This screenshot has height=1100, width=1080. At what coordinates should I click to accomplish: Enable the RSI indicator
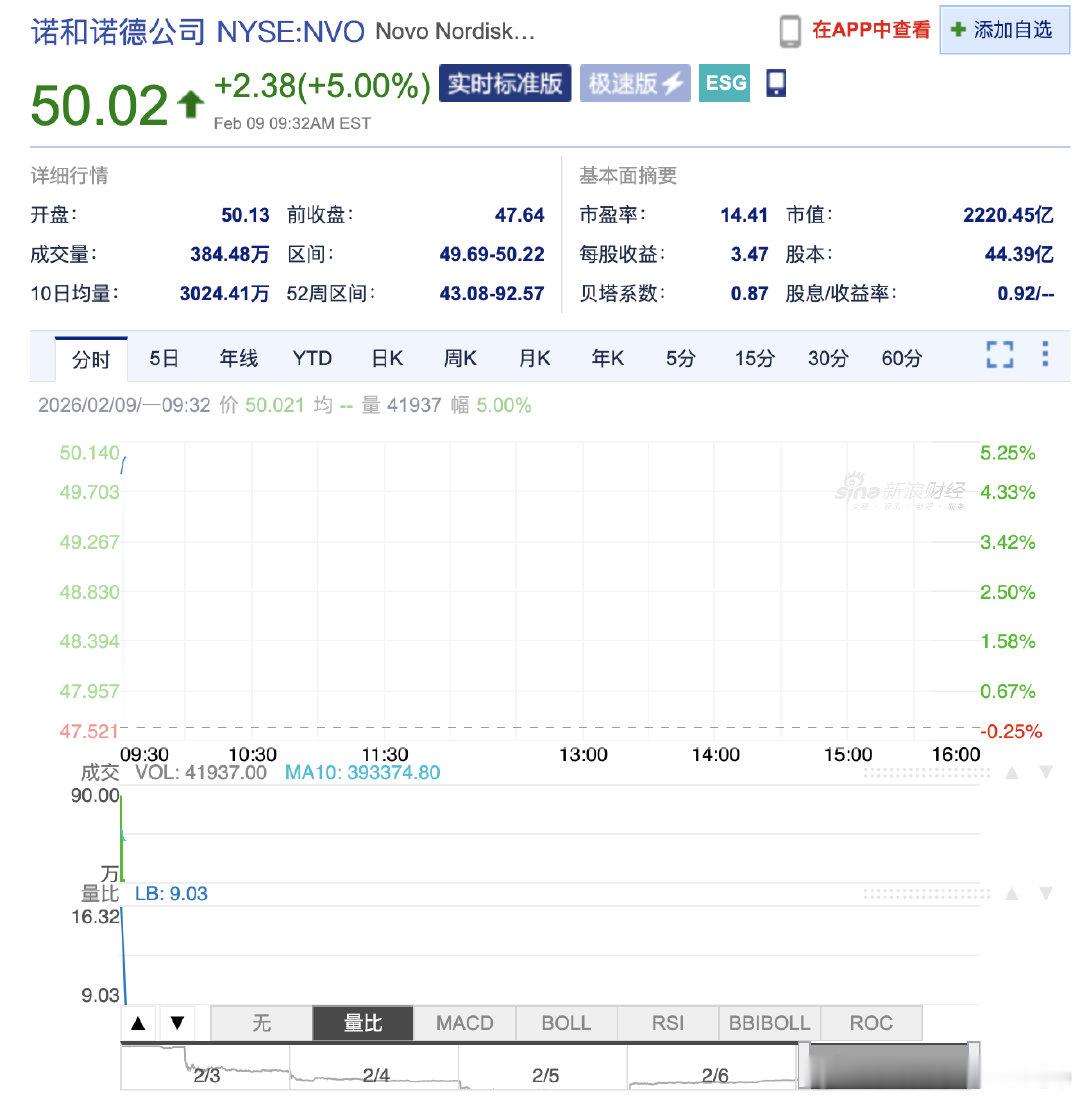tap(667, 1023)
